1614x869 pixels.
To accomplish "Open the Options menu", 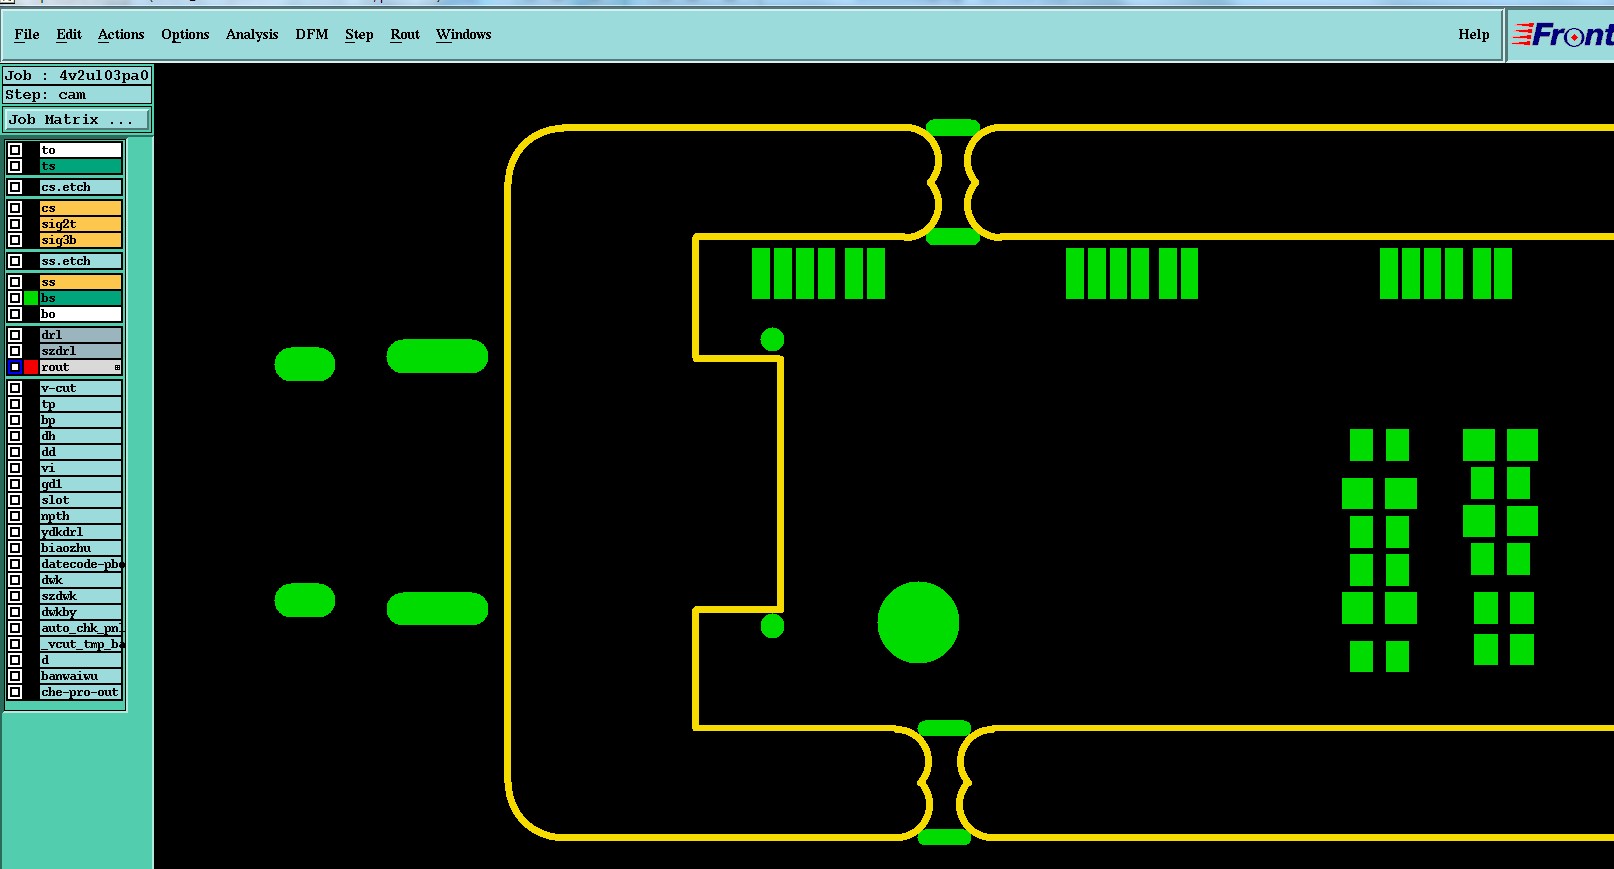I will click(x=185, y=34).
